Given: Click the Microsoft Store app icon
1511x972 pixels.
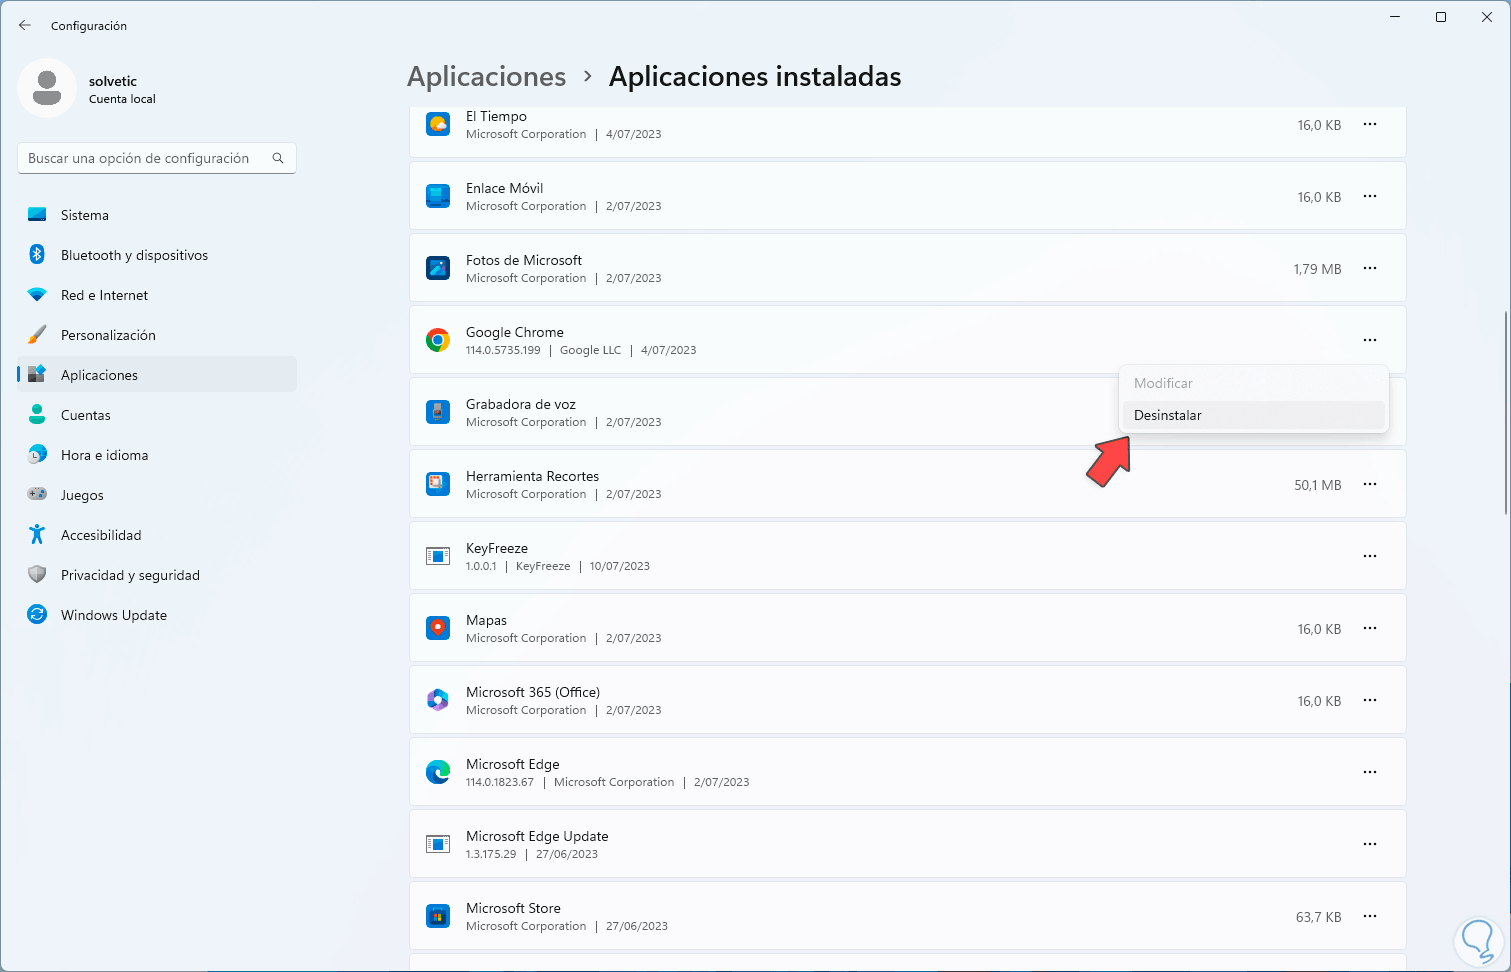Looking at the screenshot, I should [438, 917].
